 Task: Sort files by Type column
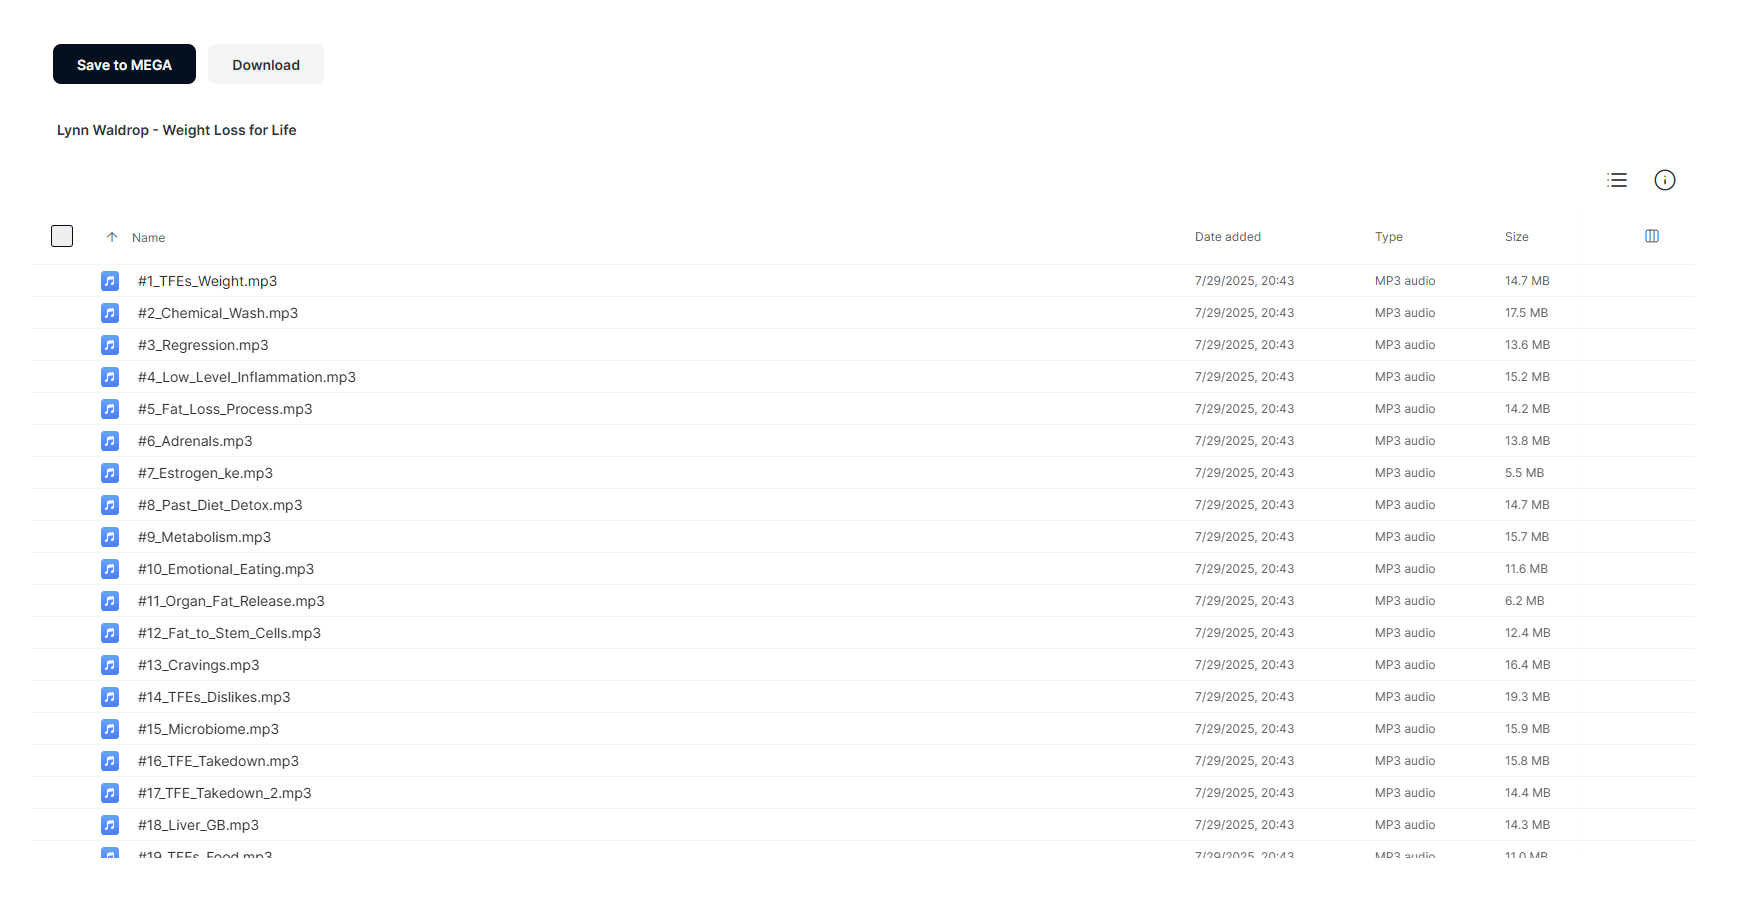click(1389, 237)
